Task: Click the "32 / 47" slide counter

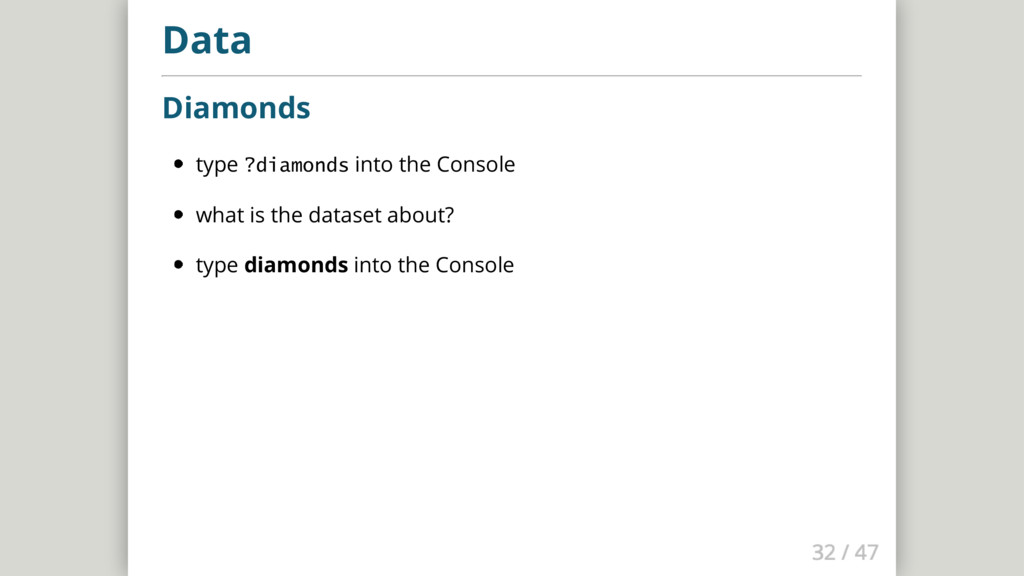Action: [845, 552]
